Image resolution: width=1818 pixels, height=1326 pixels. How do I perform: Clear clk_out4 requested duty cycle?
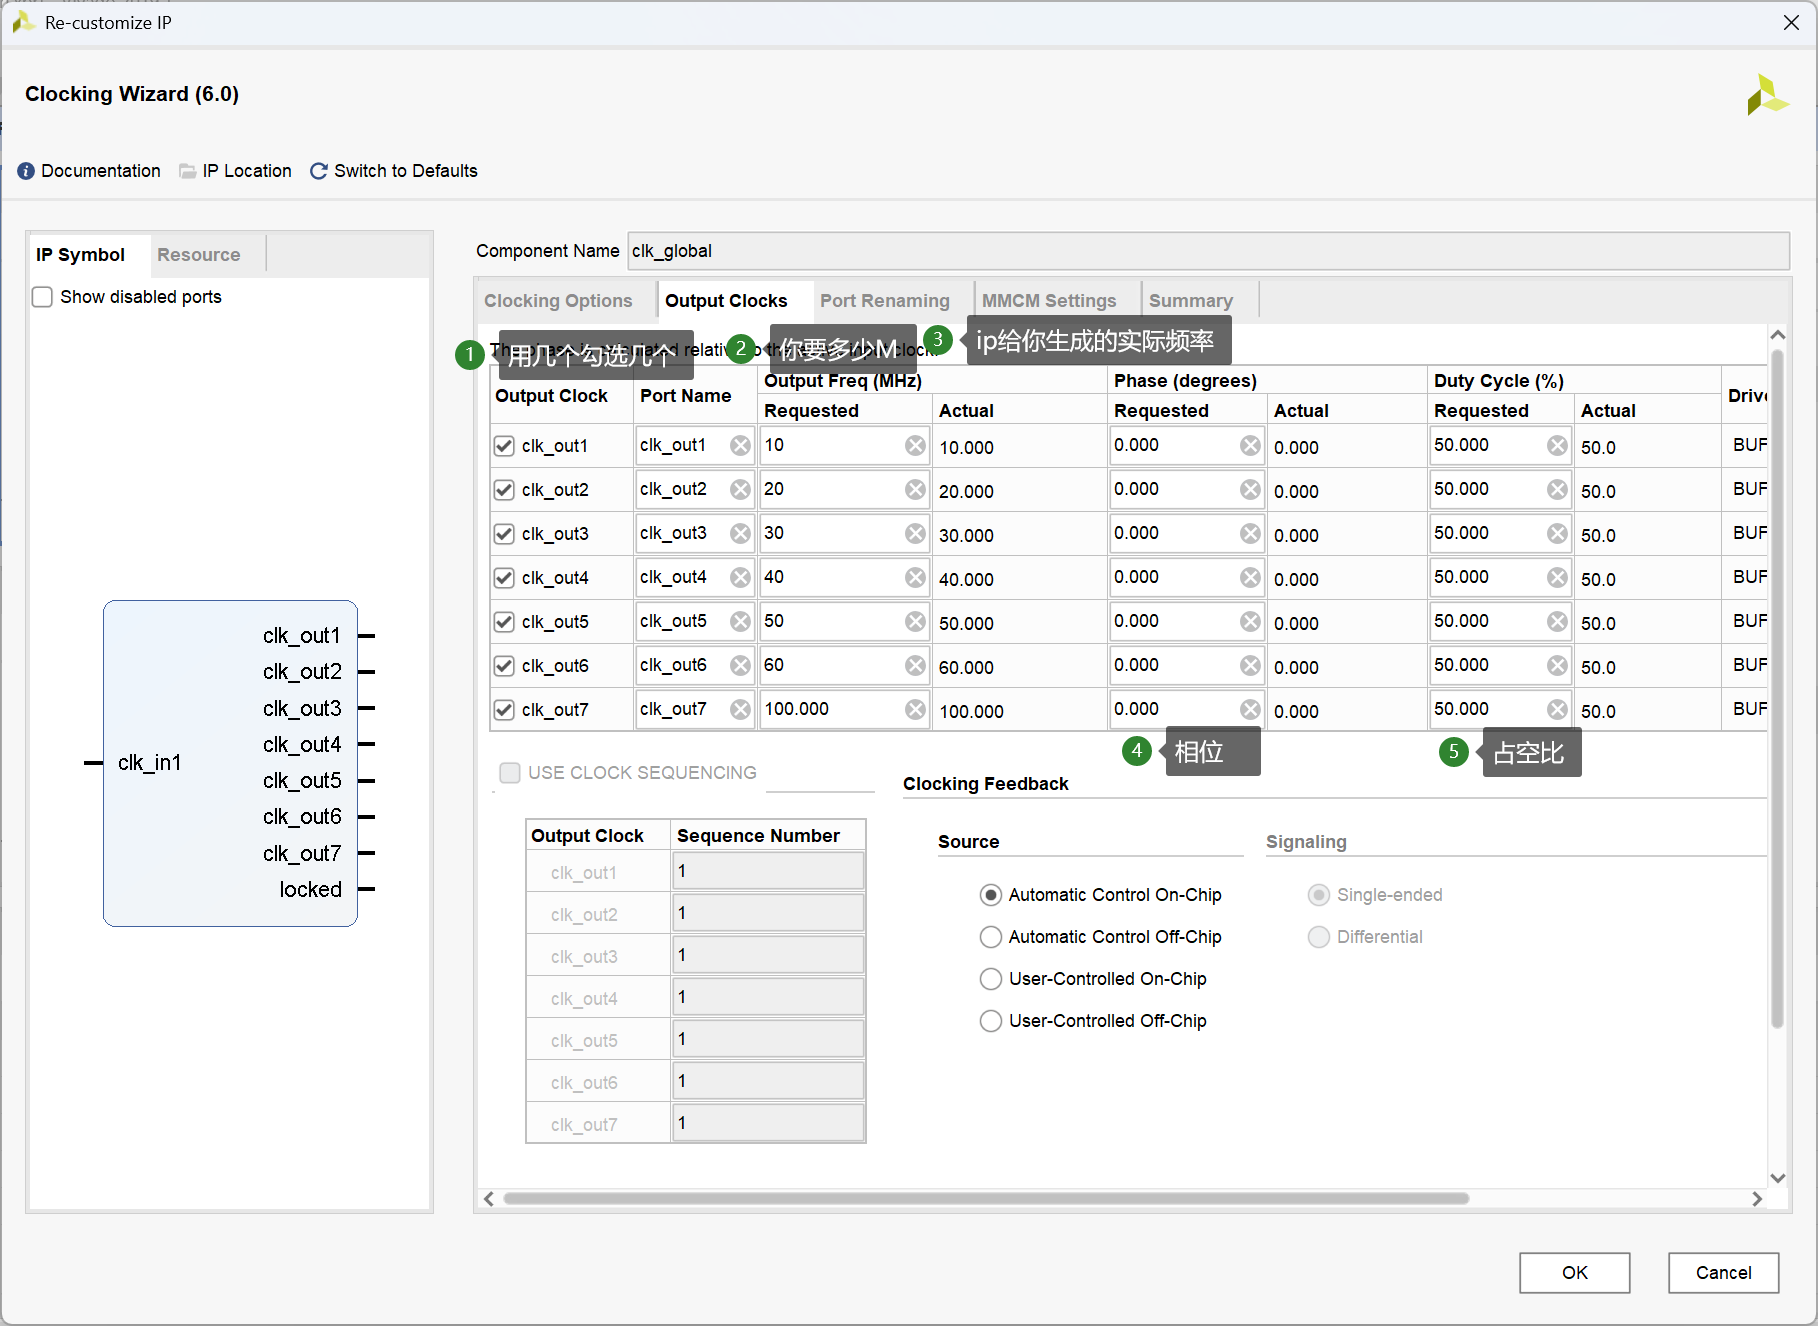click(1557, 578)
